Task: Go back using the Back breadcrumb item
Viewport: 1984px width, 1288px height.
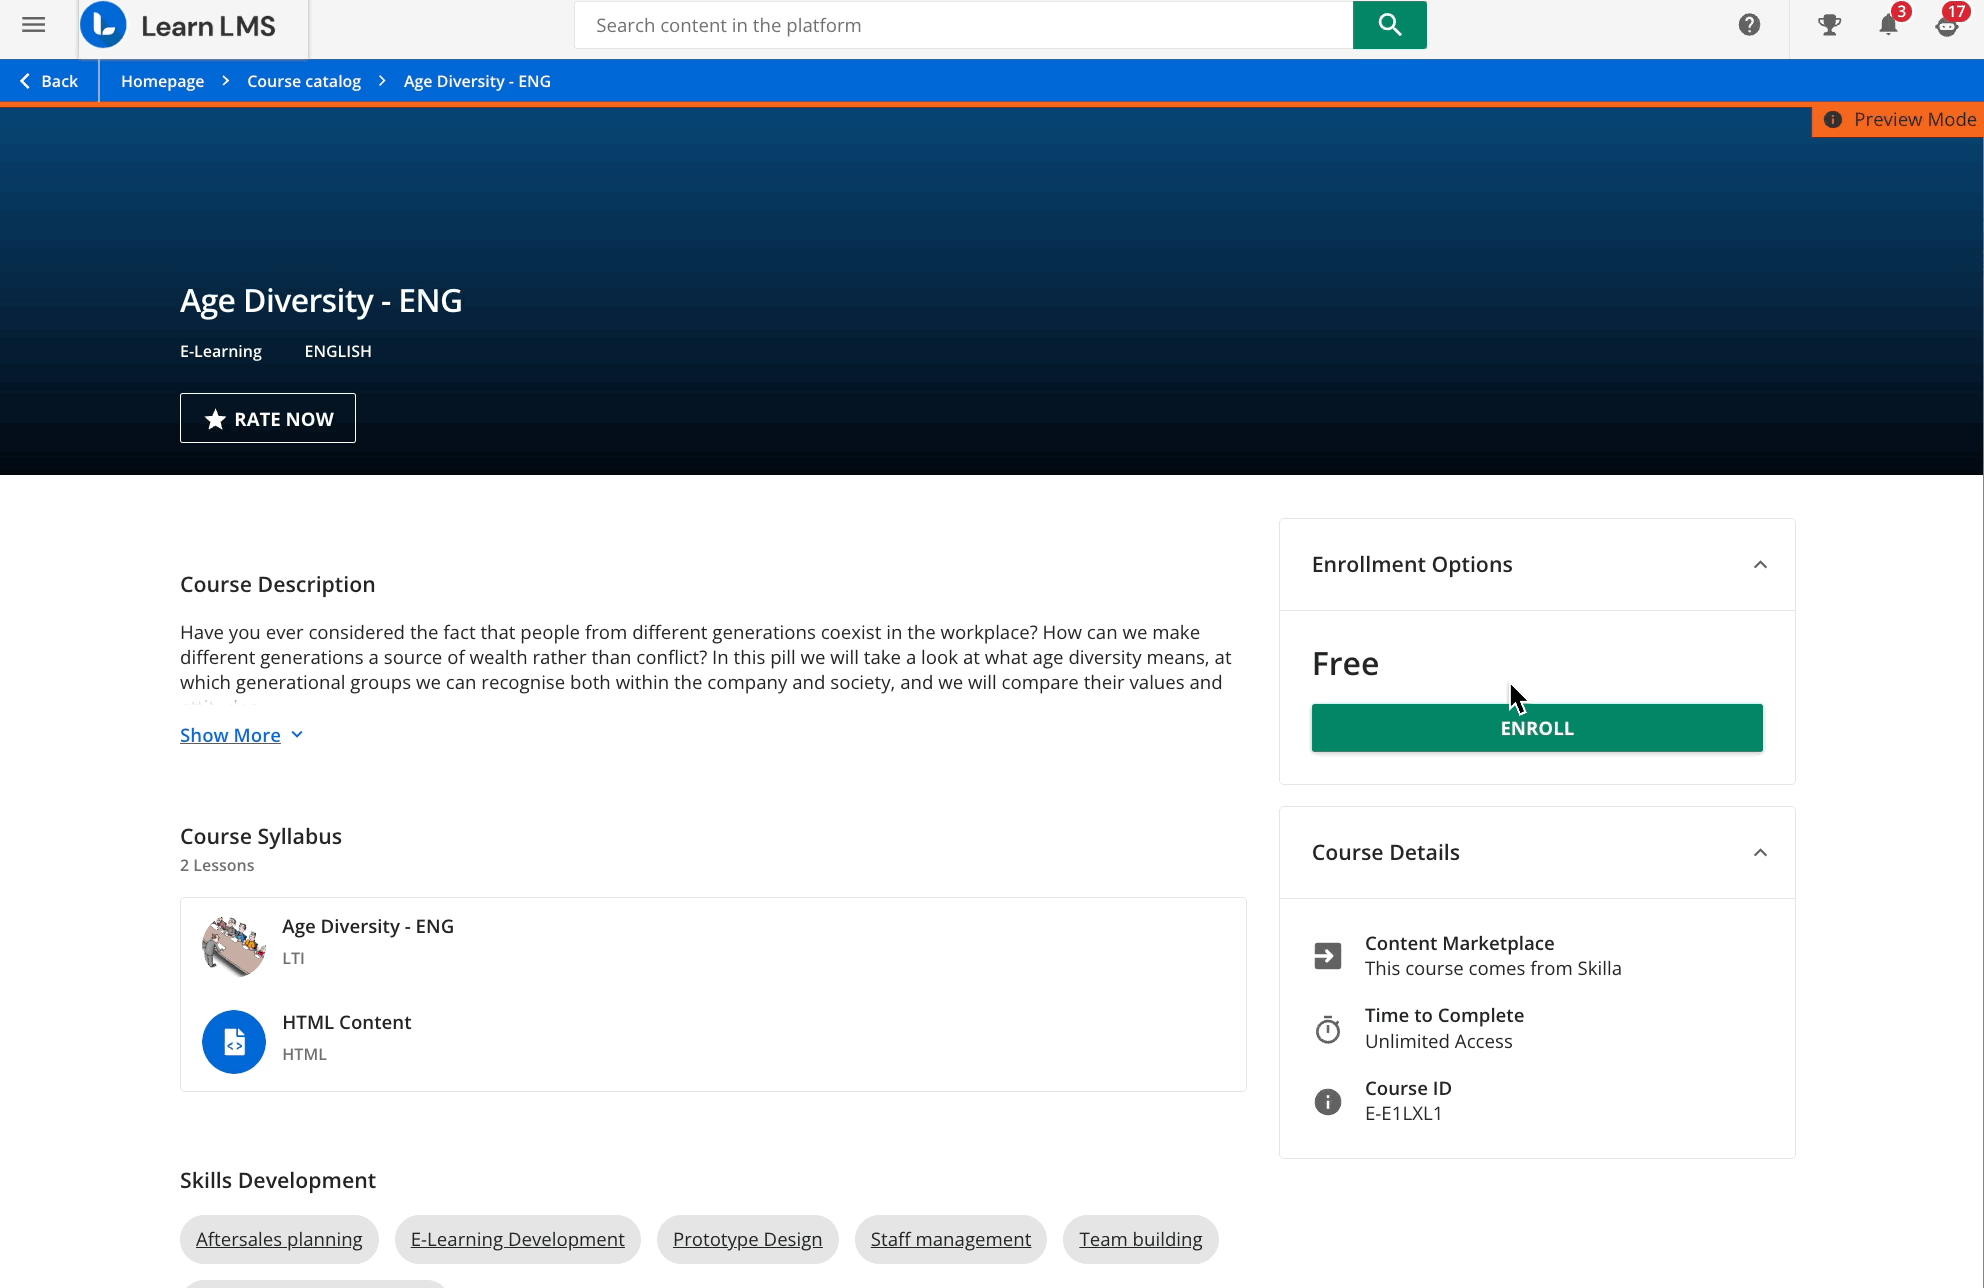Action: 48,81
